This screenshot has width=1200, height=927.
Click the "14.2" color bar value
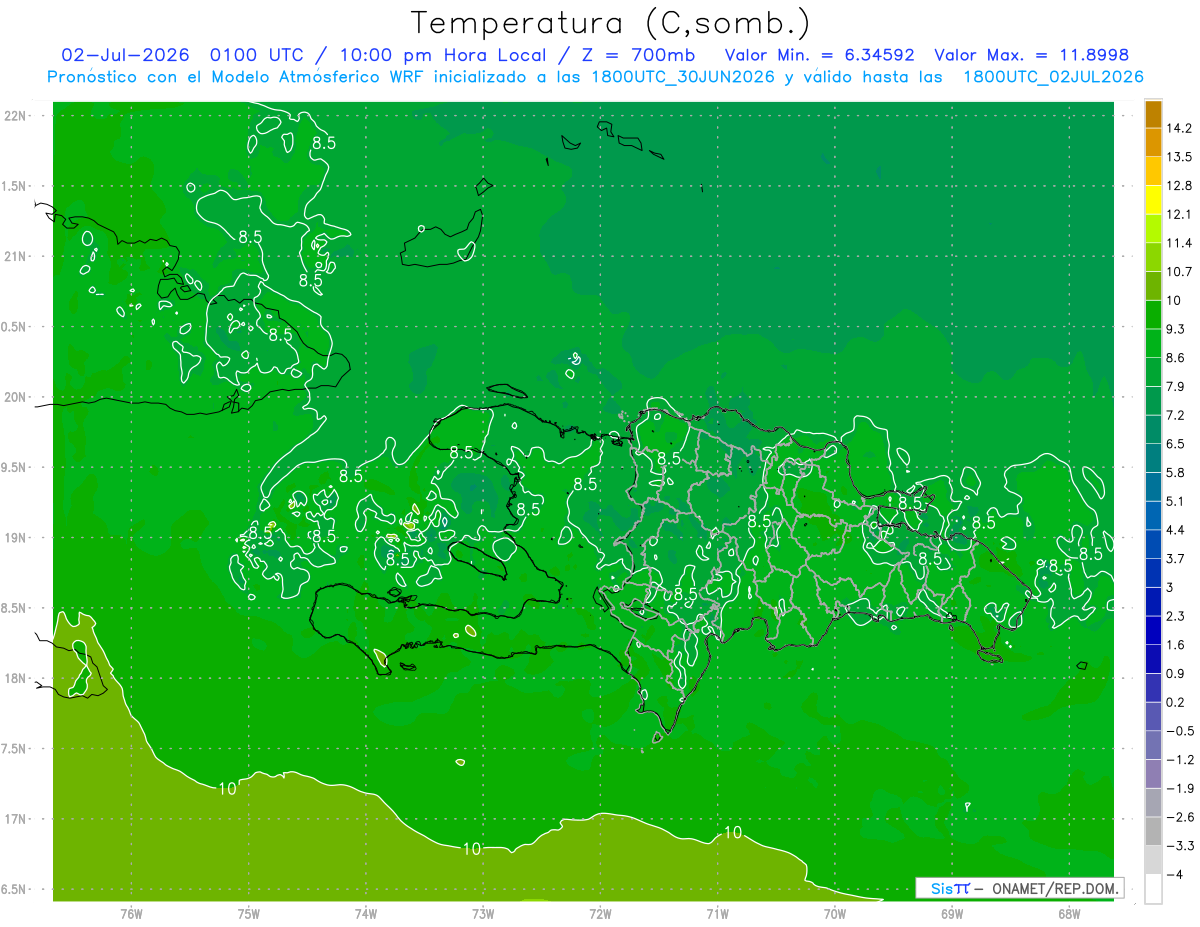[x=1179, y=128]
